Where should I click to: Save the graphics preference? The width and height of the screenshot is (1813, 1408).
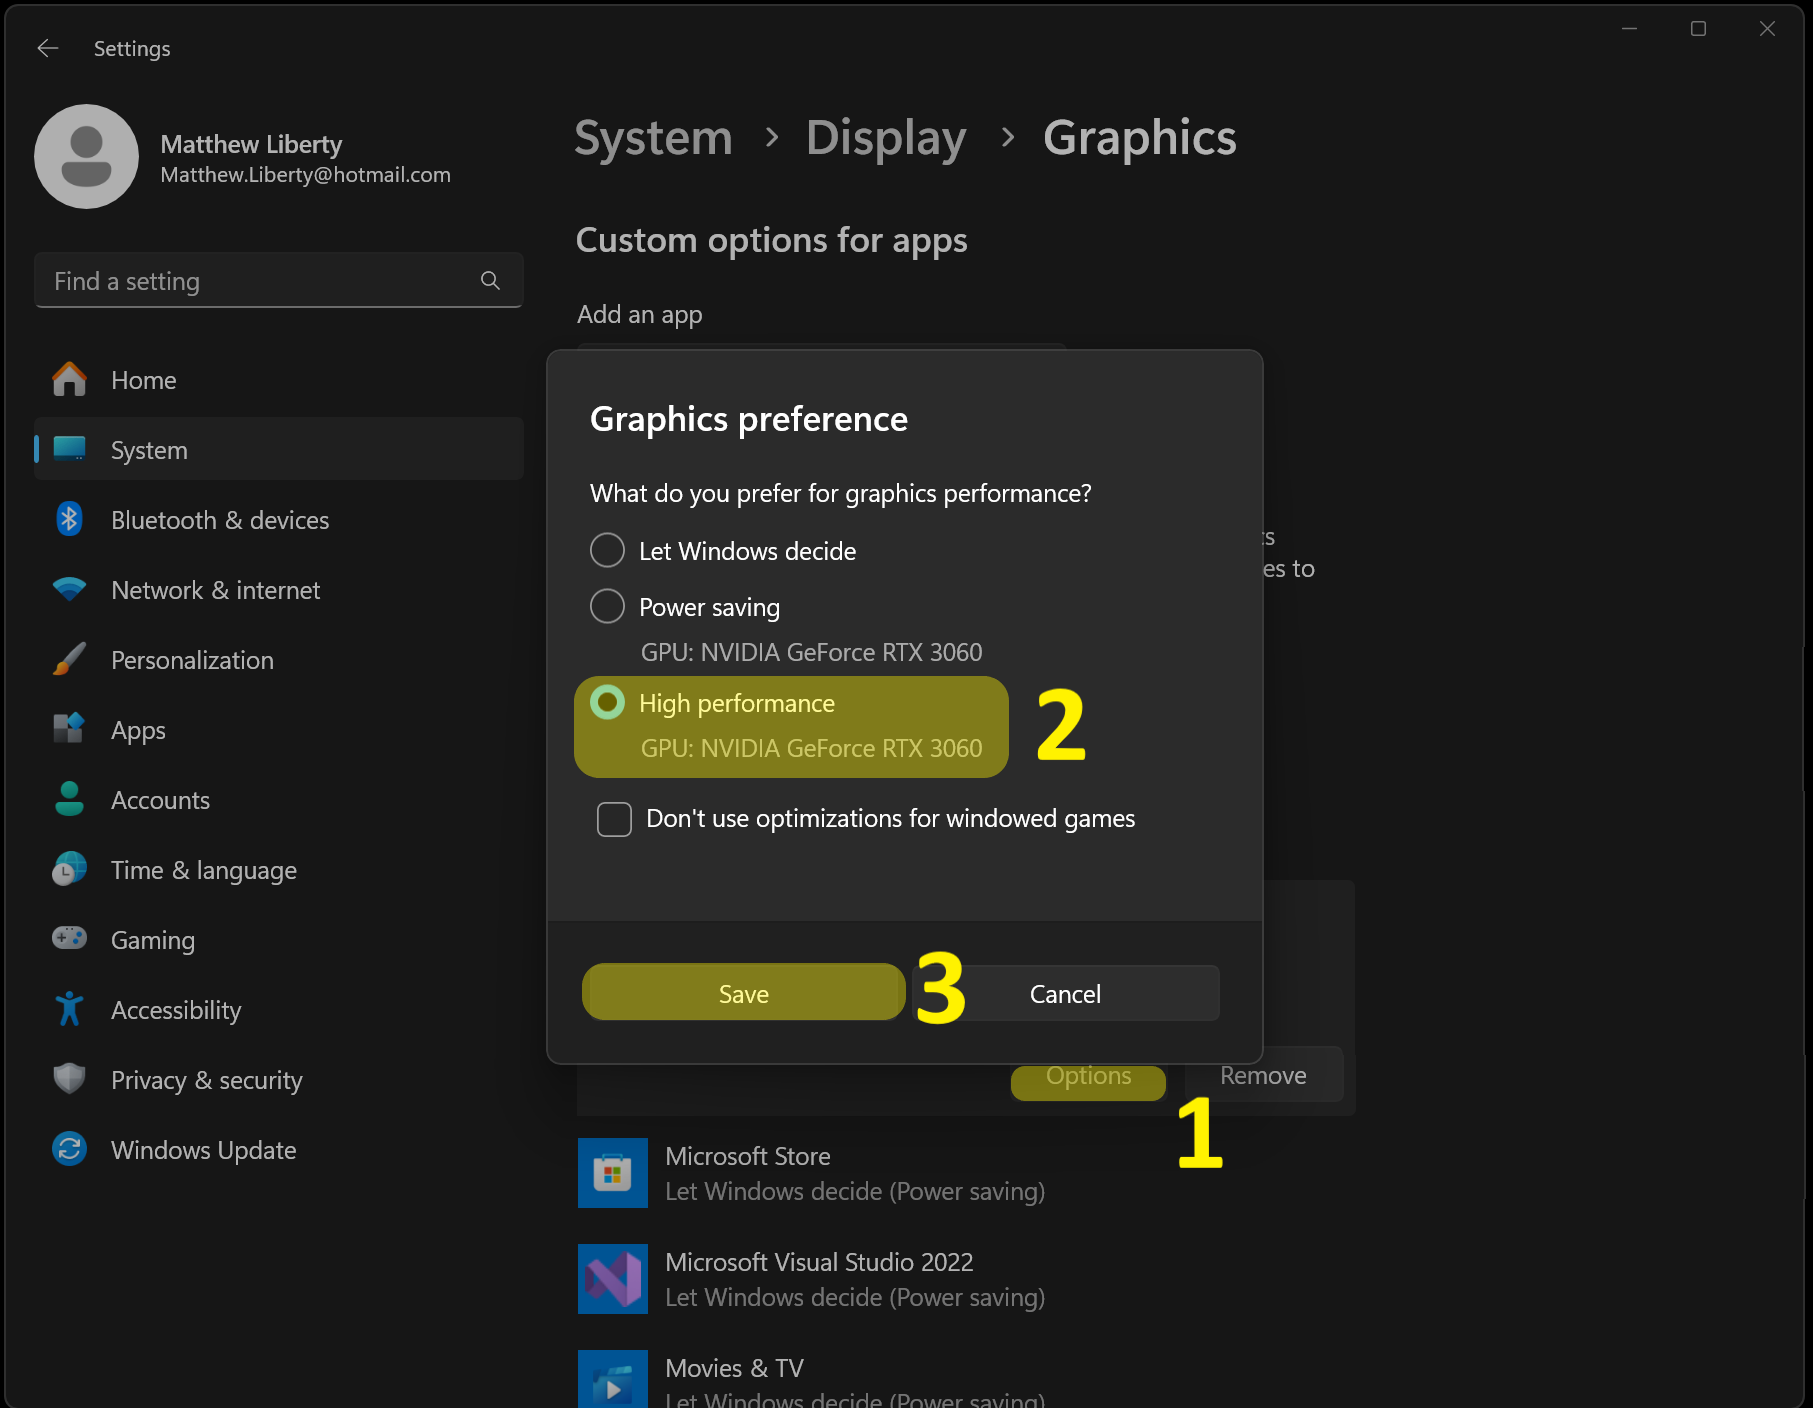pyautogui.click(x=743, y=993)
